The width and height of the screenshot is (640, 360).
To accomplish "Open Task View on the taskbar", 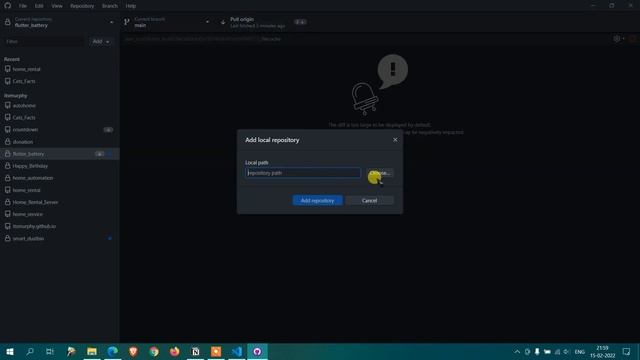I will point(50,351).
